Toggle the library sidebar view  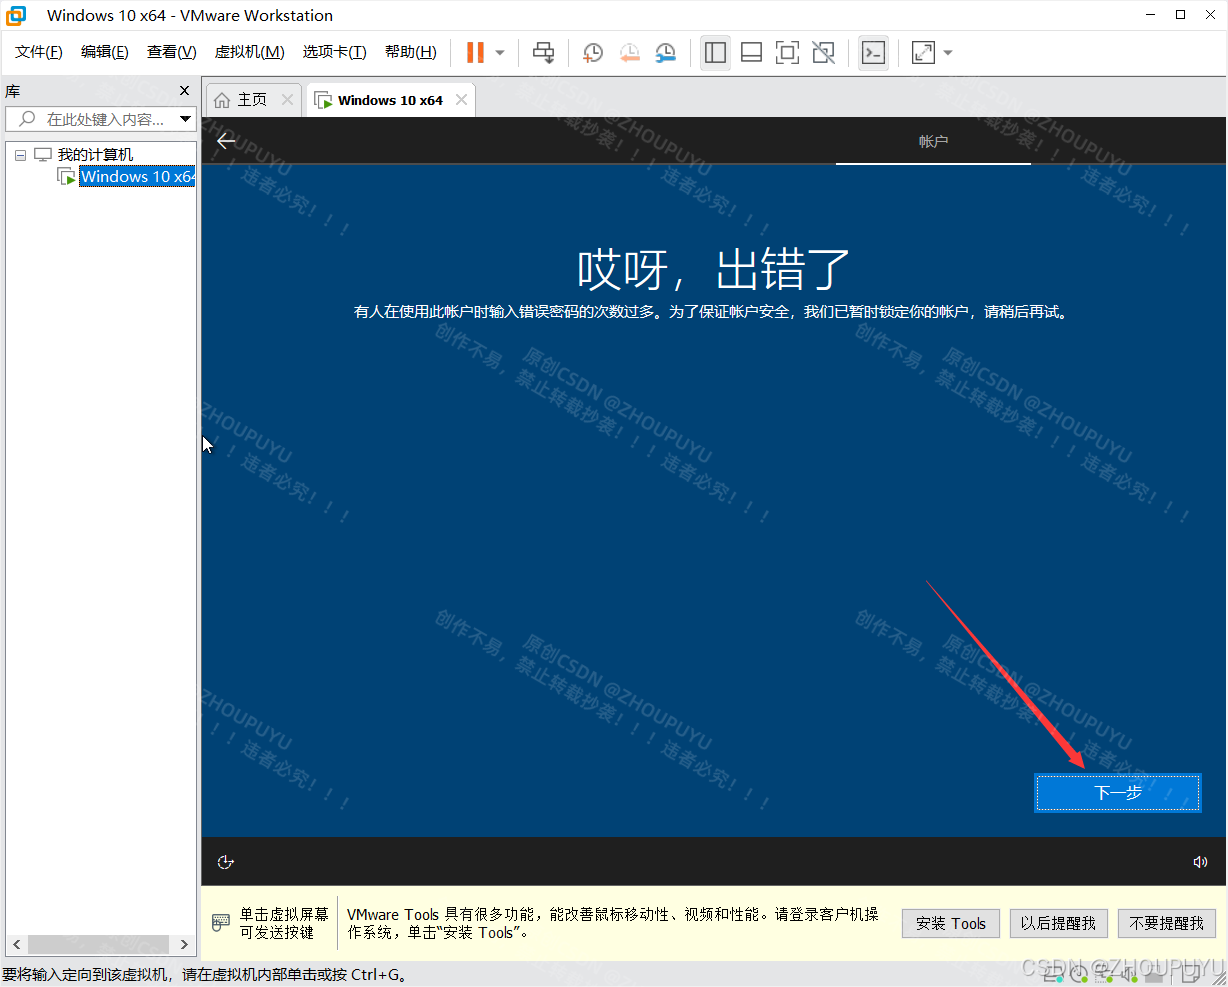(x=715, y=53)
